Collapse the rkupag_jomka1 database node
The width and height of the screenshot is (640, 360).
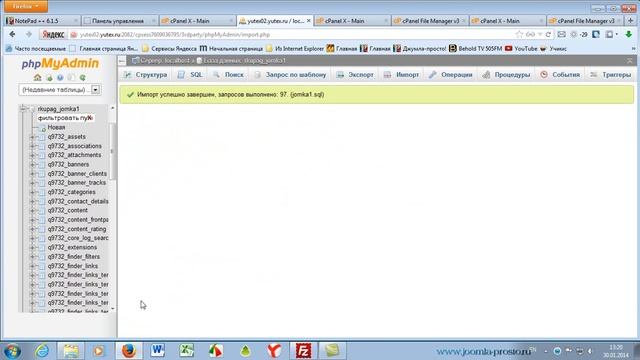[x=24, y=109]
